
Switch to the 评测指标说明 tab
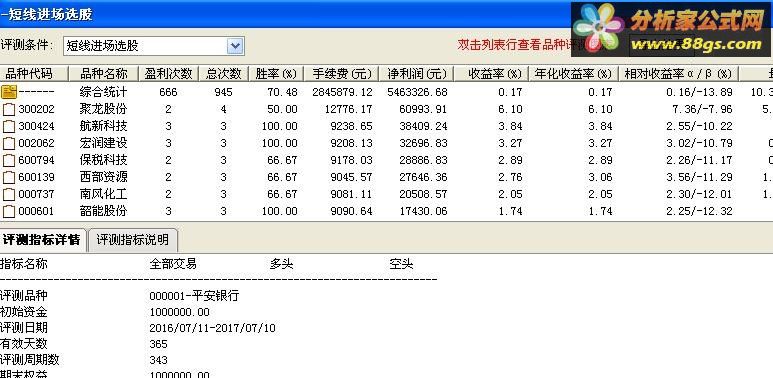click(x=133, y=240)
